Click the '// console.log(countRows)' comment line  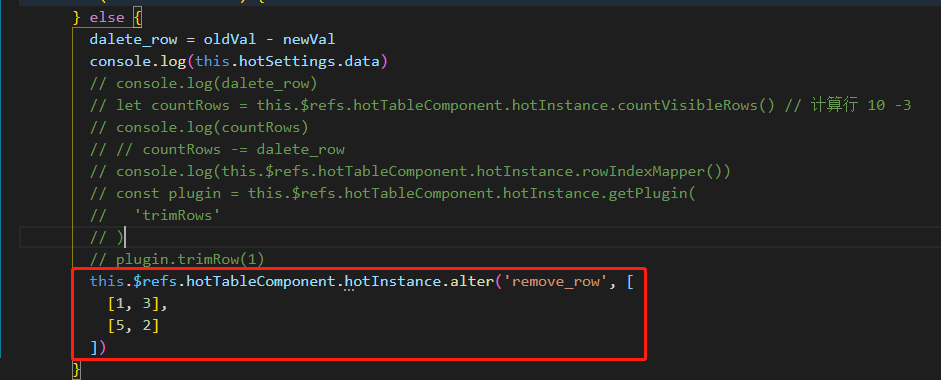[199, 127]
